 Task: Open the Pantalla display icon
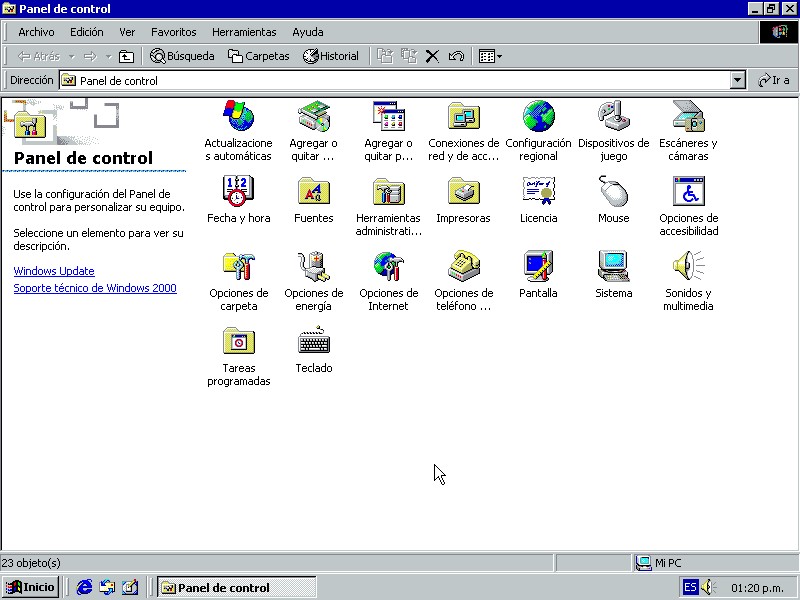[x=538, y=266]
